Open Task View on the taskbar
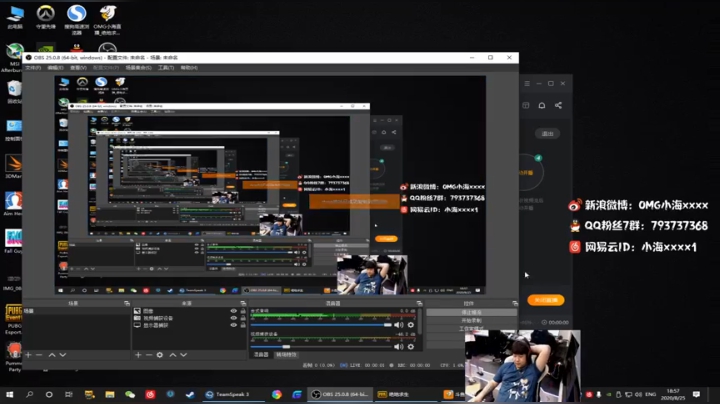 click(x=69, y=394)
